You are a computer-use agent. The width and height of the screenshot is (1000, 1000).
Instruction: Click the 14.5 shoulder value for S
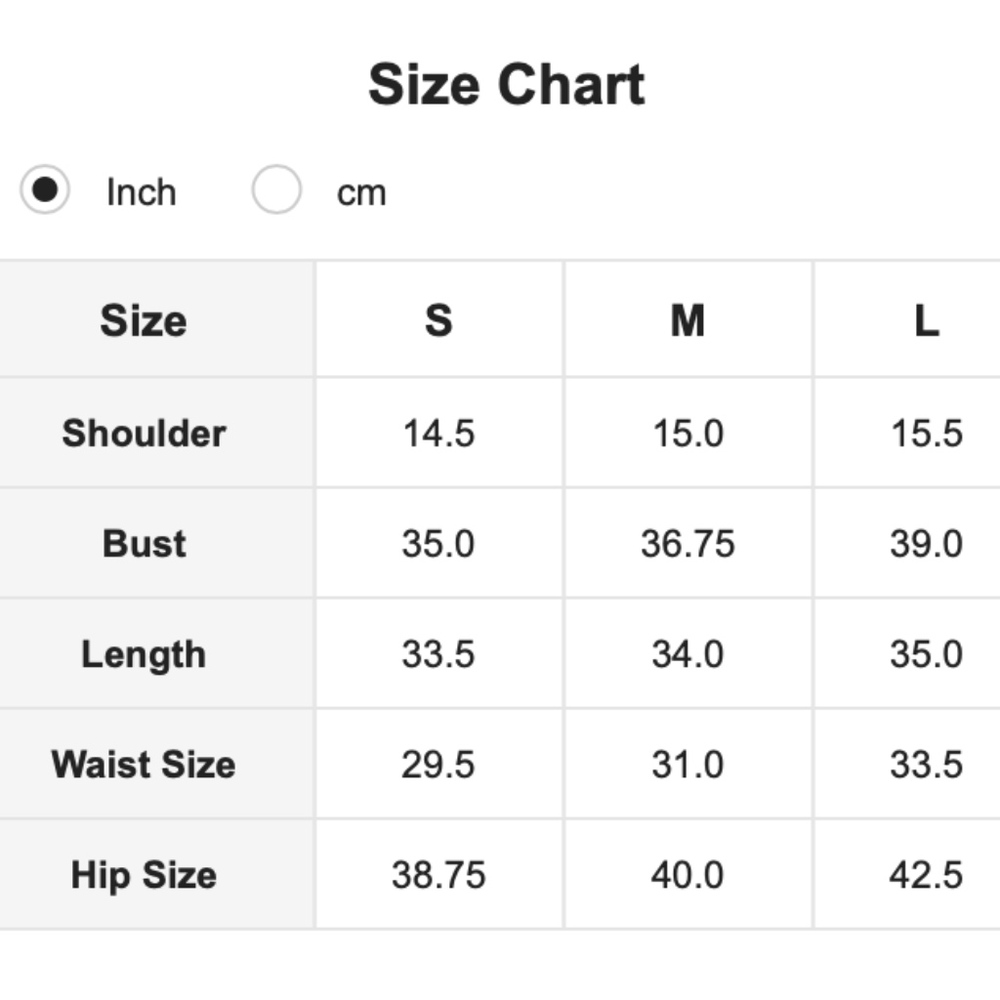click(438, 433)
